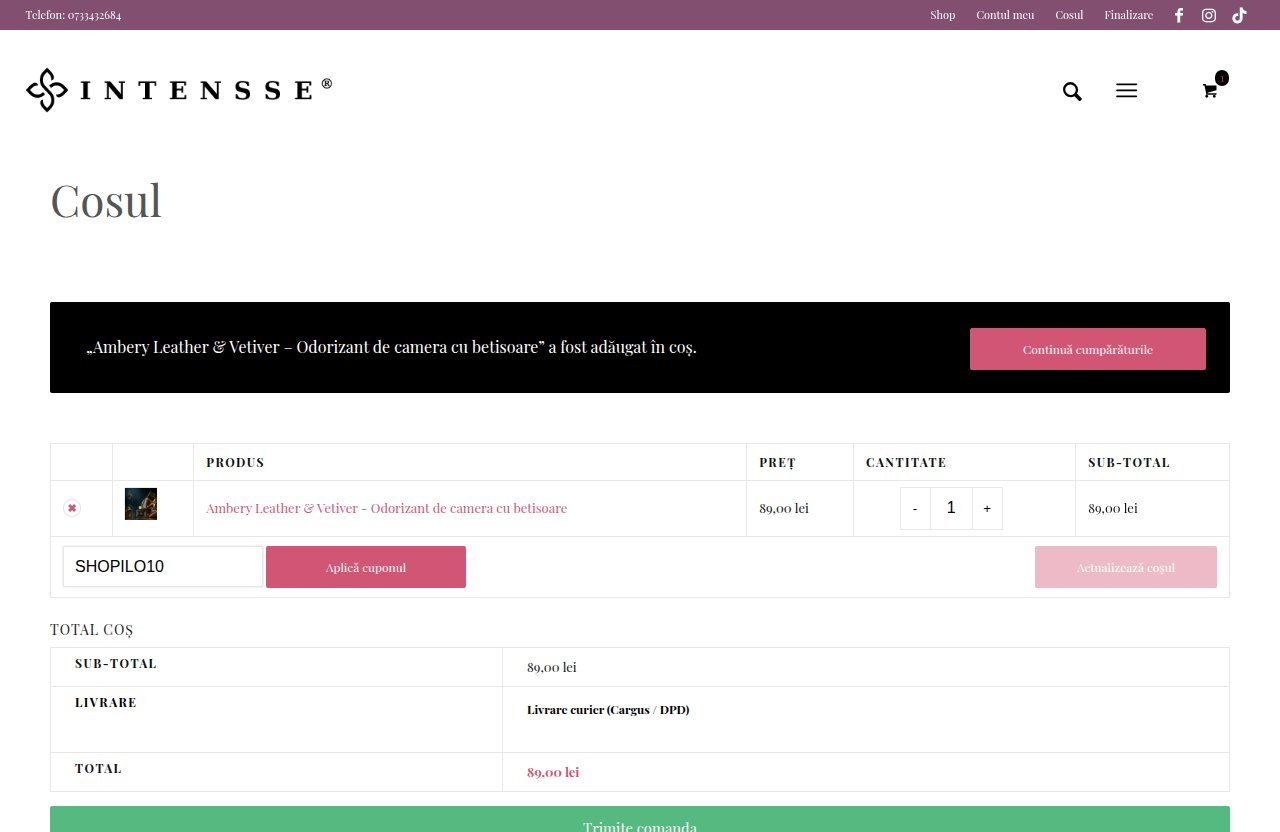Click the product row sub-total 89,00 lei
The height and width of the screenshot is (832, 1280).
1113,508
